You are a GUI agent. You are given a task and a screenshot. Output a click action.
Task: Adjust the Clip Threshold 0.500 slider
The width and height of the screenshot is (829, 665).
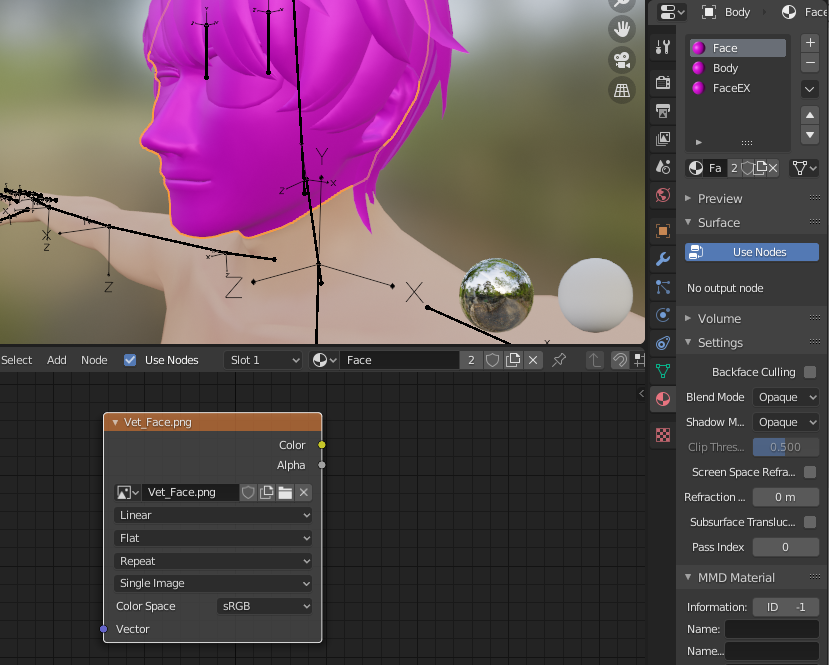click(786, 447)
